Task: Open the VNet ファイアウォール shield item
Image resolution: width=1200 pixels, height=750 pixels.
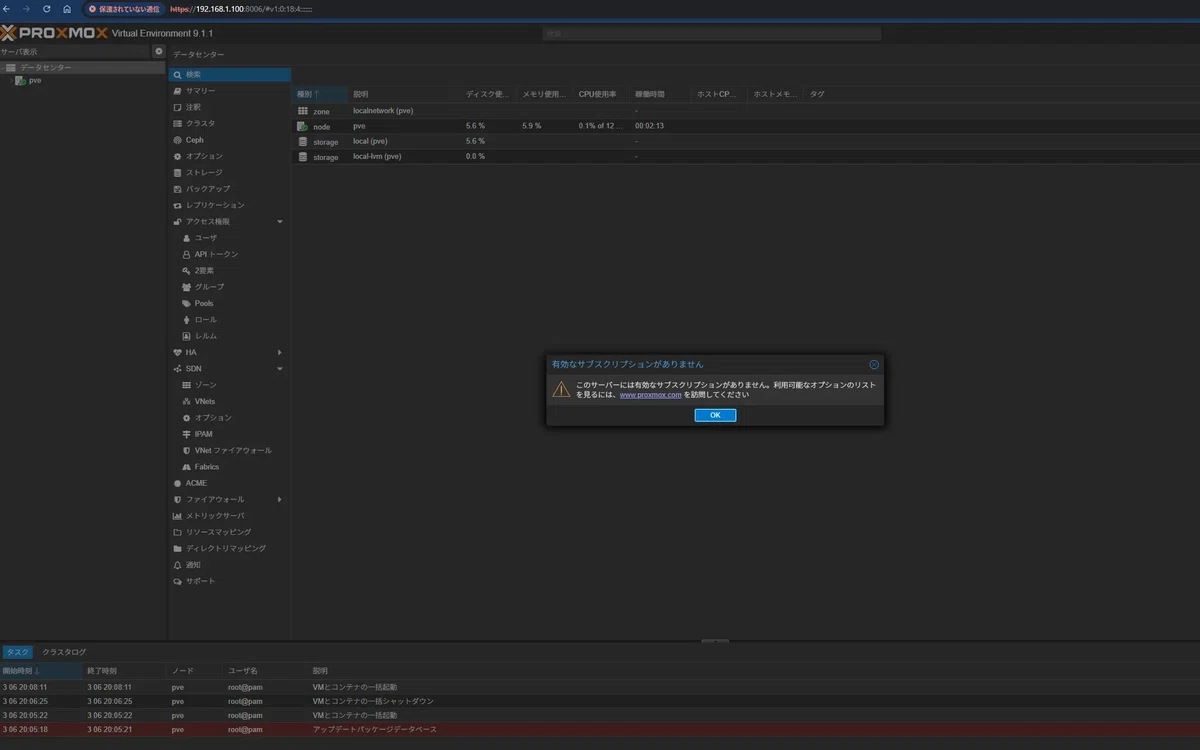Action: 230,450
